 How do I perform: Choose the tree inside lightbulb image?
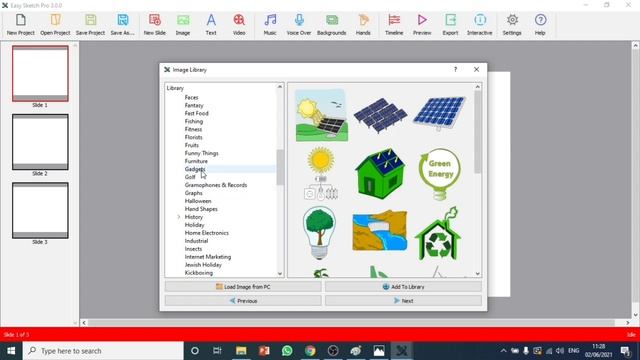(320, 233)
